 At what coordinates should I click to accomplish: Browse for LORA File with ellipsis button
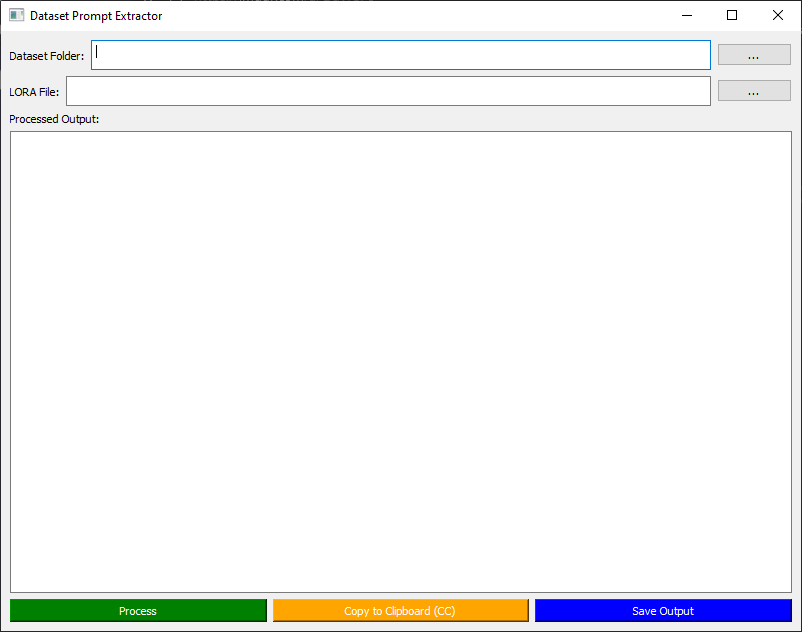pyautogui.click(x=754, y=91)
